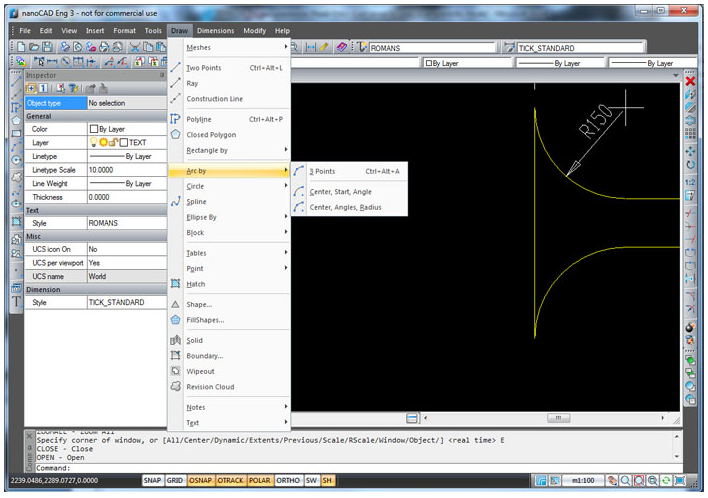Choose Construction Line from Draw menu

click(229, 98)
